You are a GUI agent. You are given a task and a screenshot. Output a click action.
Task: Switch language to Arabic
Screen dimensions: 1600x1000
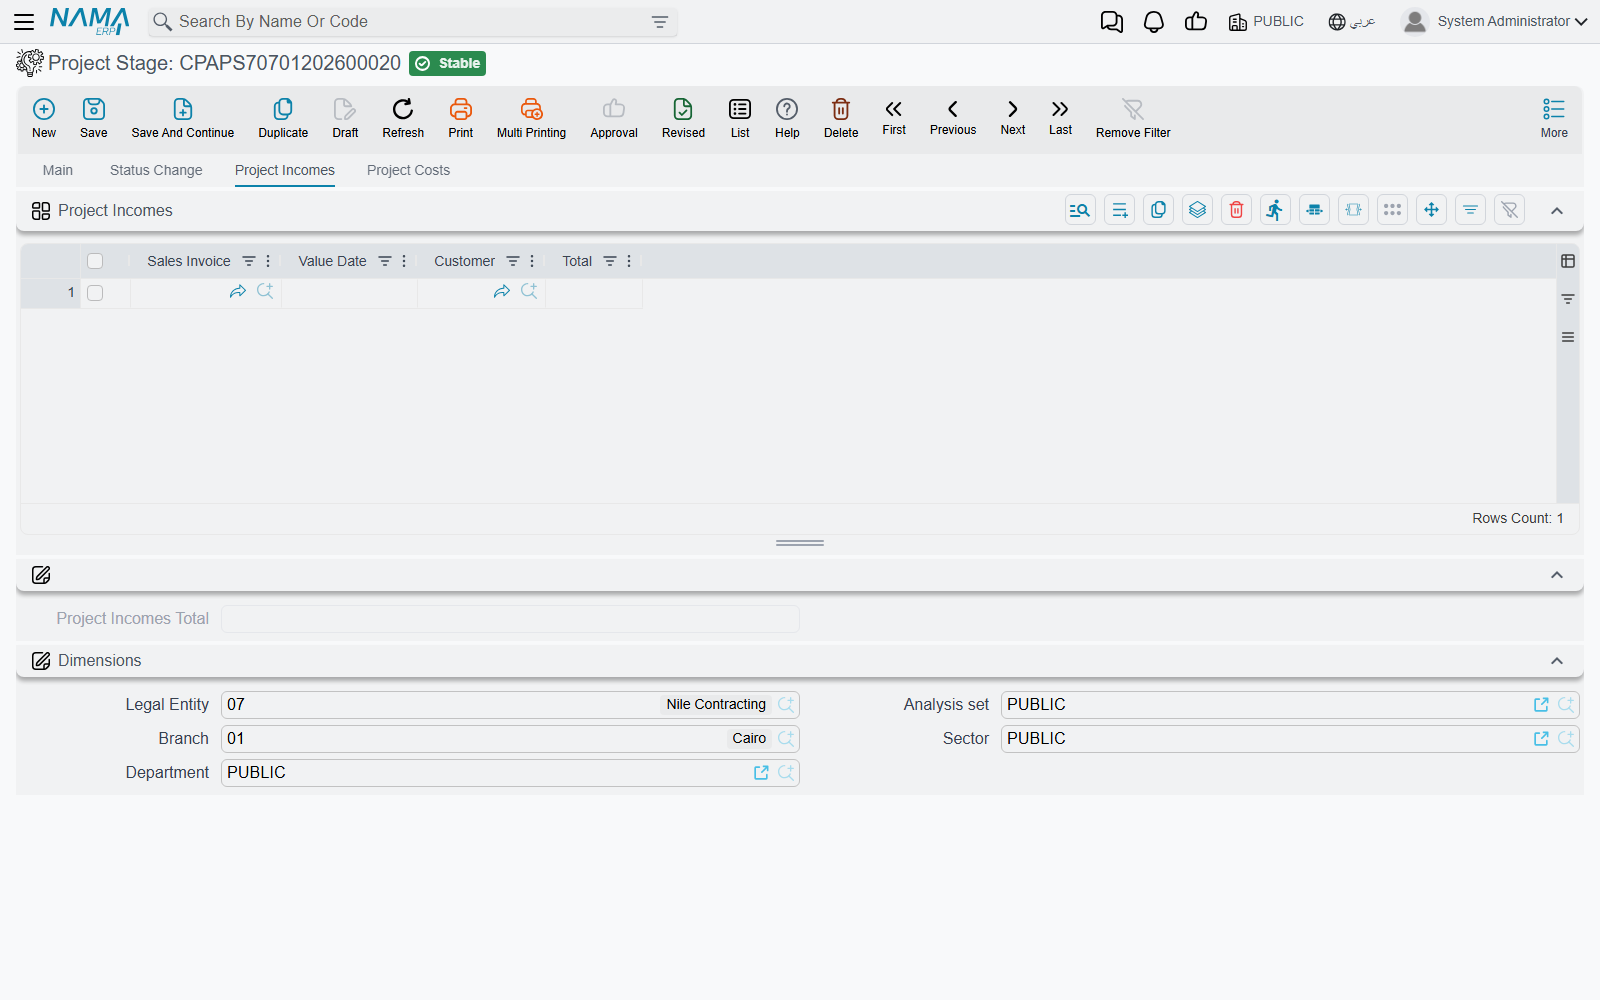pos(1352,22)
